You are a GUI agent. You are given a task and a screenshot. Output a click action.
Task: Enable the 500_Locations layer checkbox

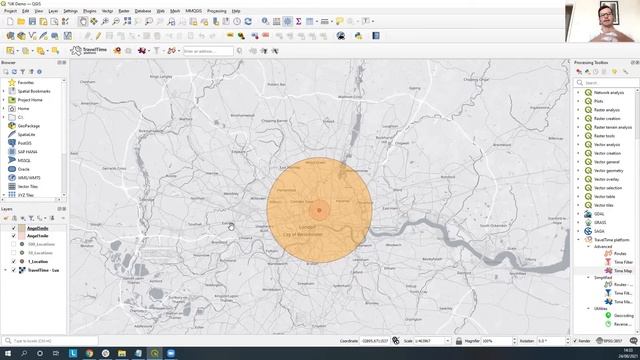click(x=14, y=244)
